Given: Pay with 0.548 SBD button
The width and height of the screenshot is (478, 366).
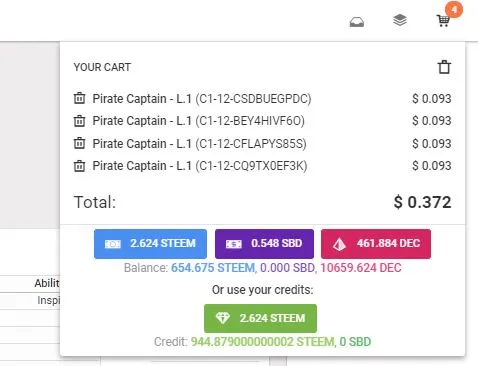Looking at the screenshot, I should tap(264, 244).
